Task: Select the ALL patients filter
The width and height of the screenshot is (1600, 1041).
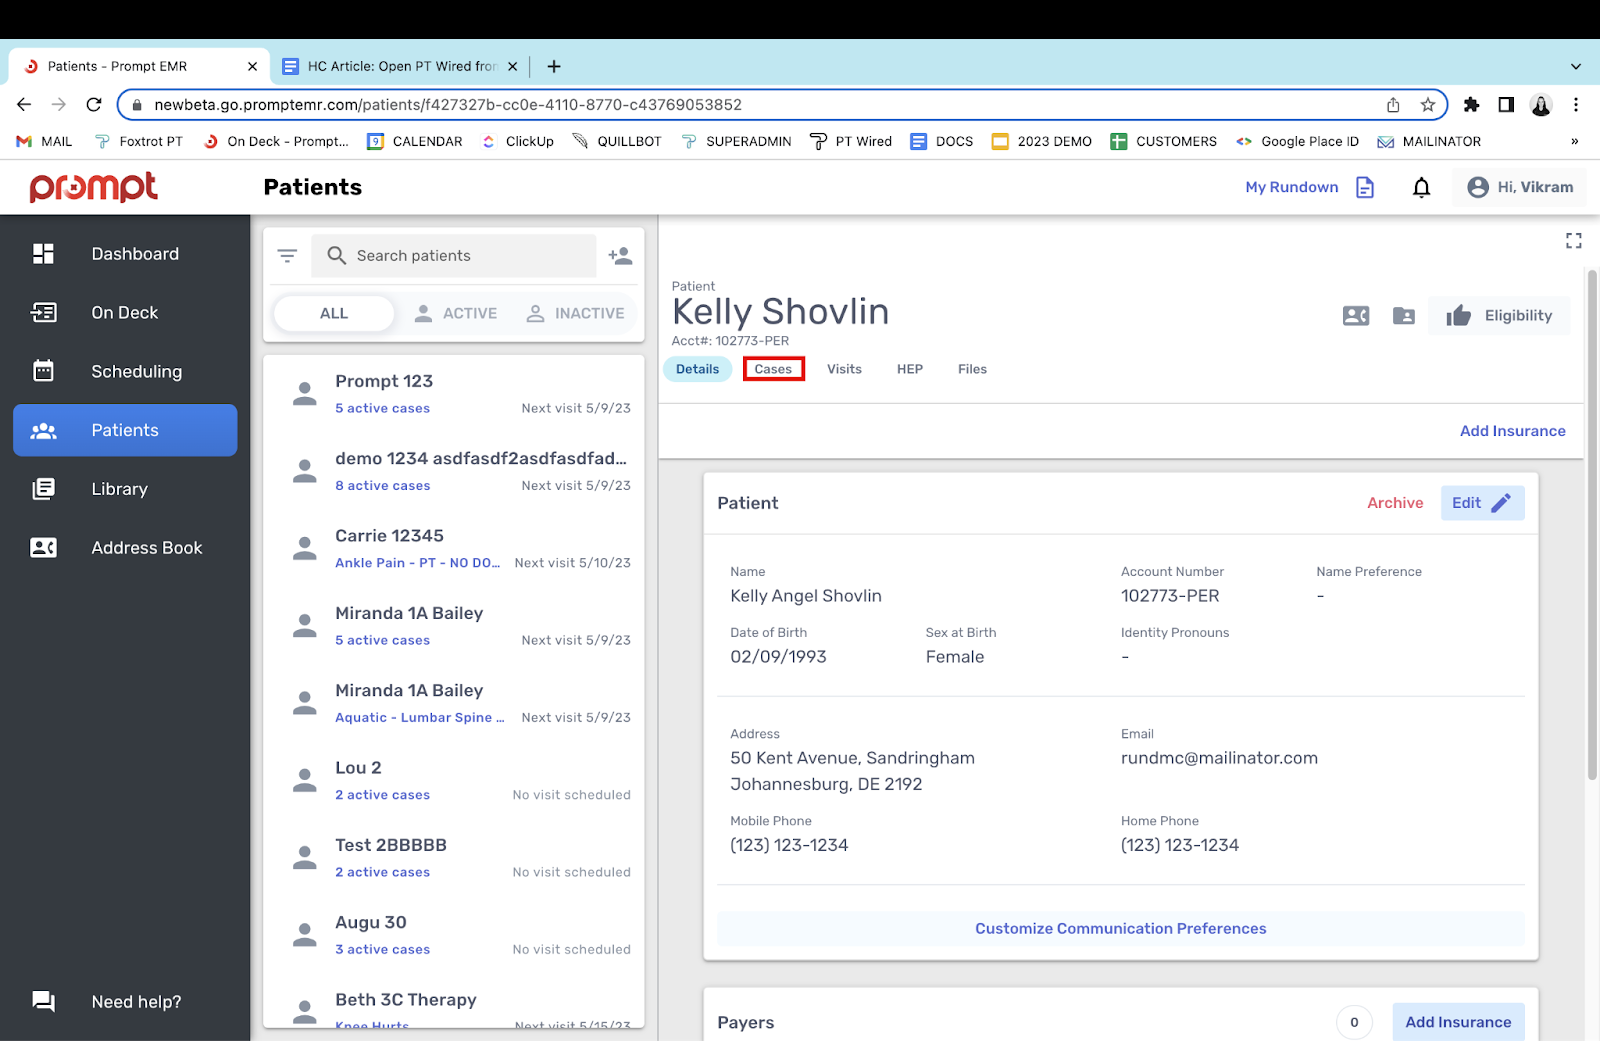Action: [334, 313]
